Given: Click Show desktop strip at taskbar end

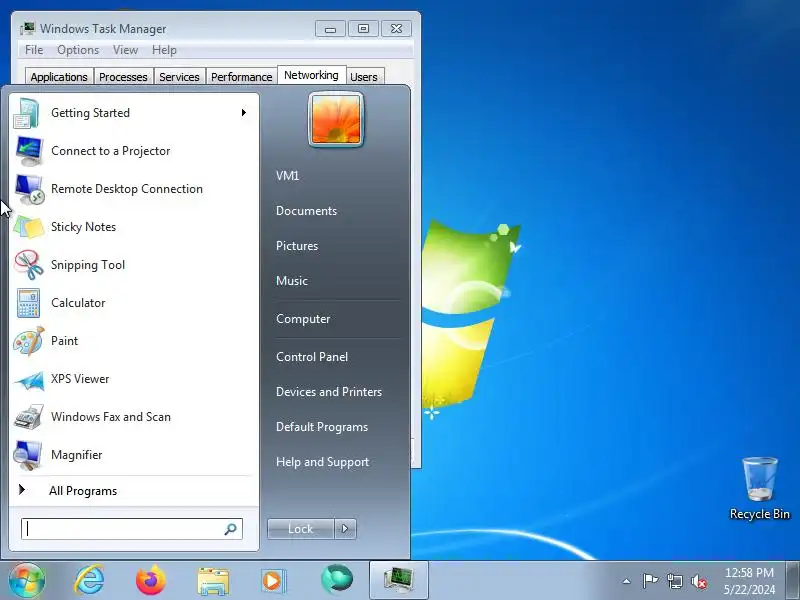Looking at the screenshot, I should coord(793,580).
